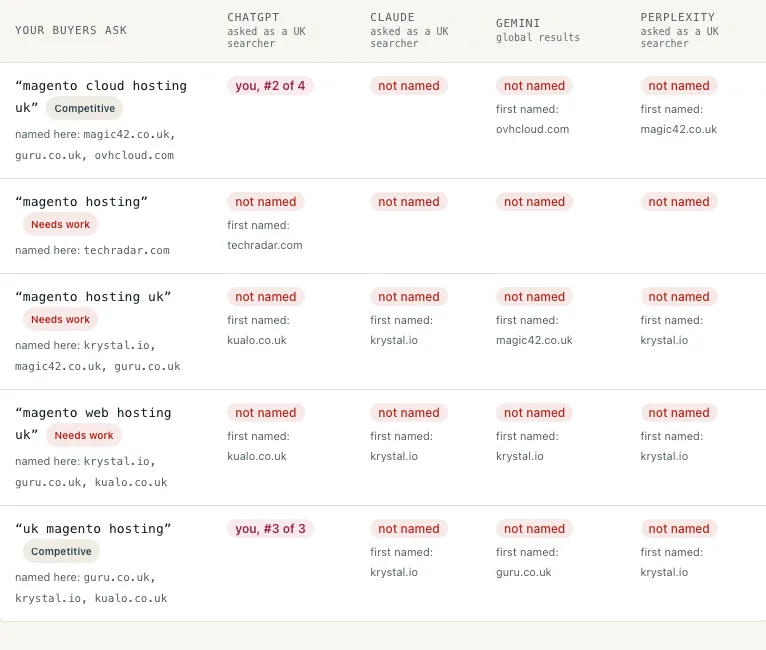Select the query "magento web hosting uk"

click(x=93, y=423)
